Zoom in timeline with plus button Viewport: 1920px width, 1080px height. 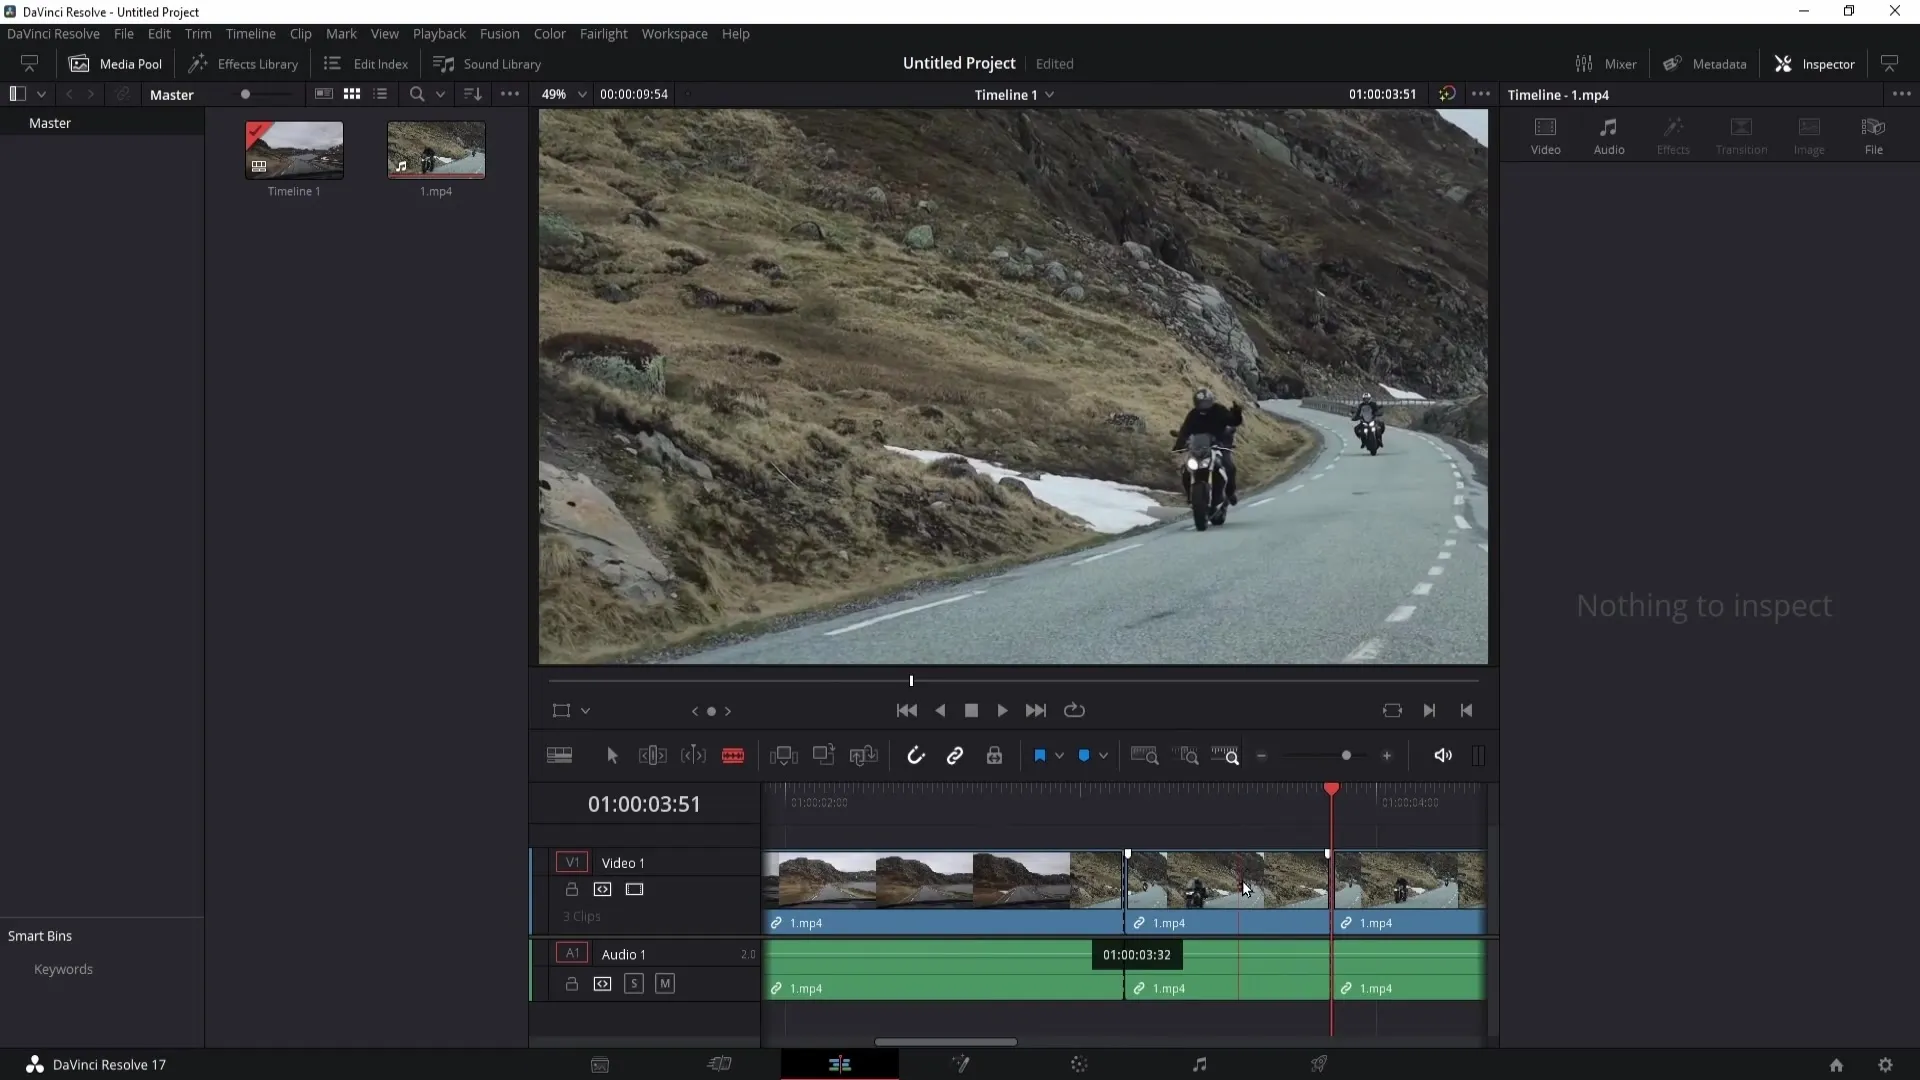pyautogui.click(x=1387, y=756)
